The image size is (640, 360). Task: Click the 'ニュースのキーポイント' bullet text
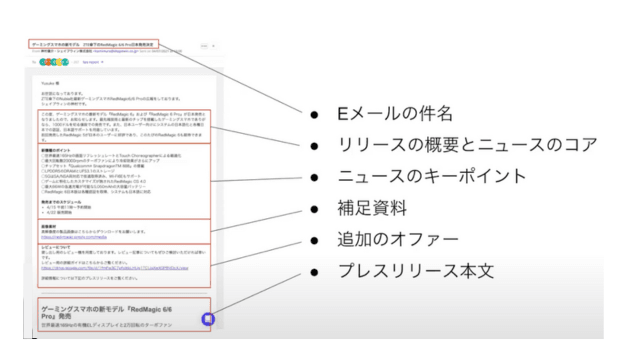pos(431,176)
